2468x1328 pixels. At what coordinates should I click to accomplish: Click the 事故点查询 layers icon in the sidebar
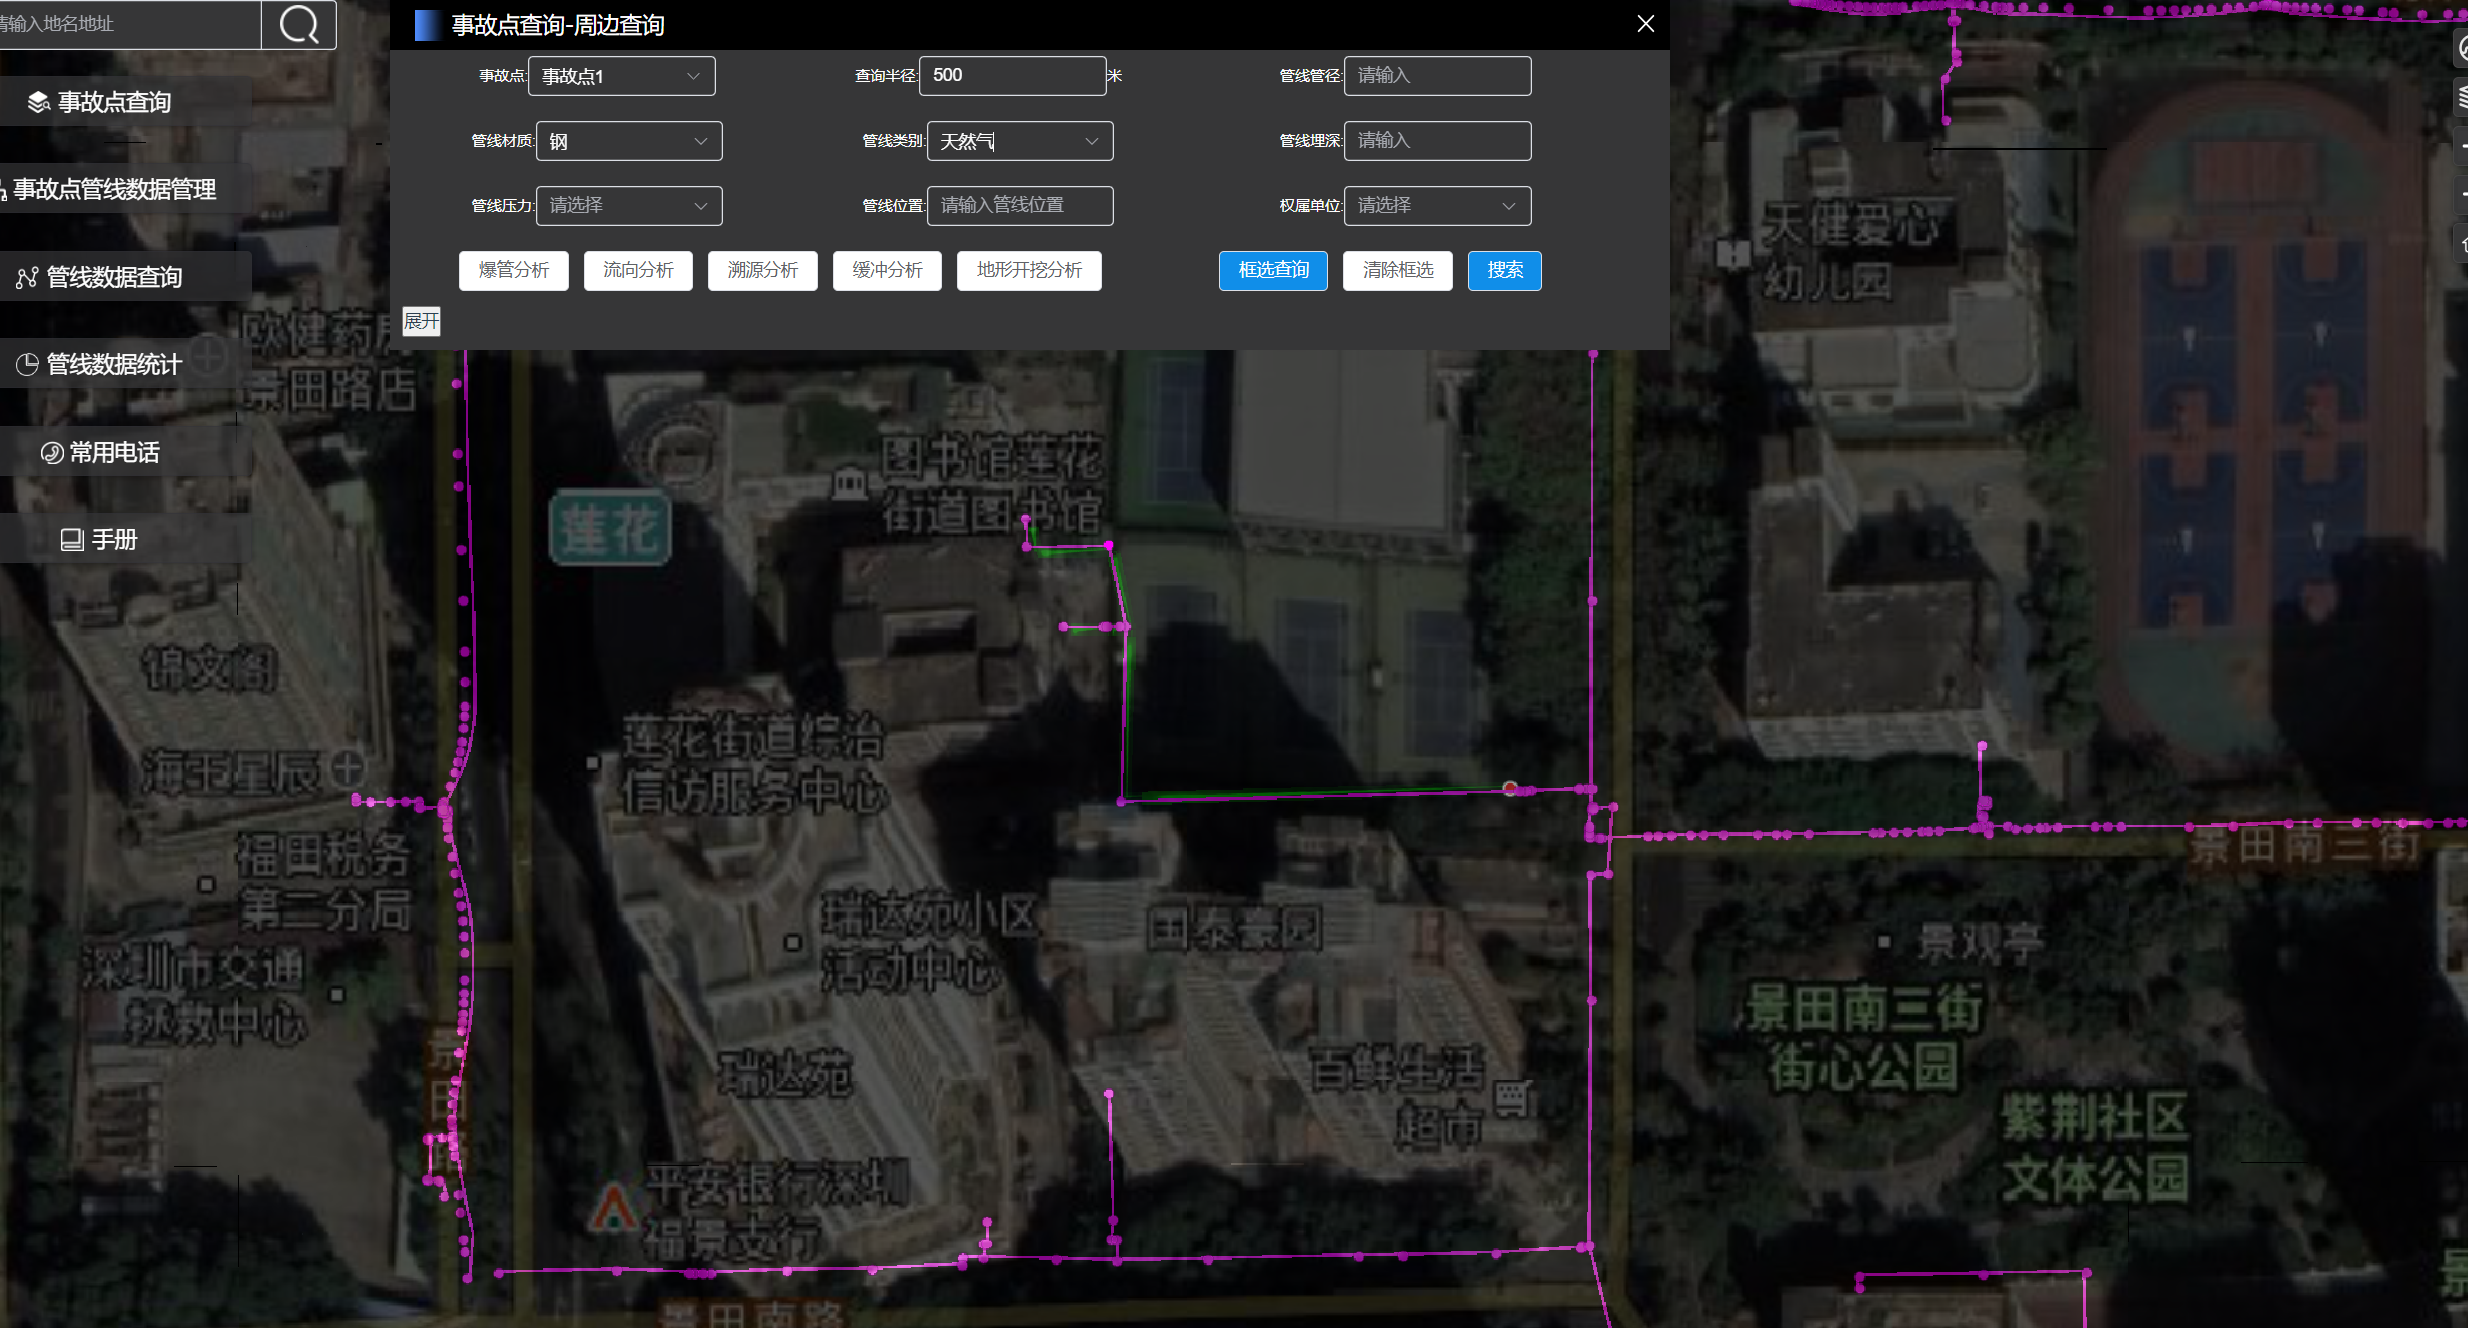(38, 102)
